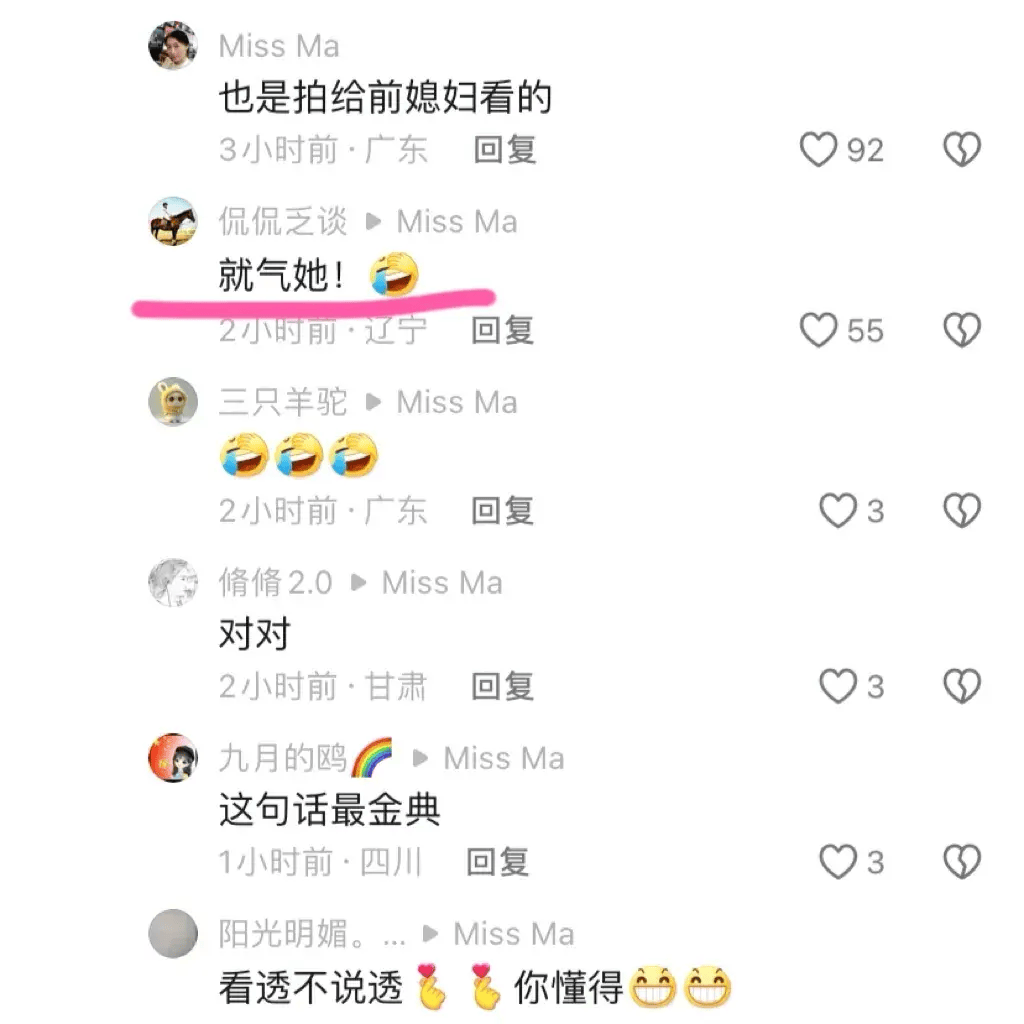Screen dimensions: 1024x1024
Task: Open 九月的鸥 username profile
Action: click(306, 758)
